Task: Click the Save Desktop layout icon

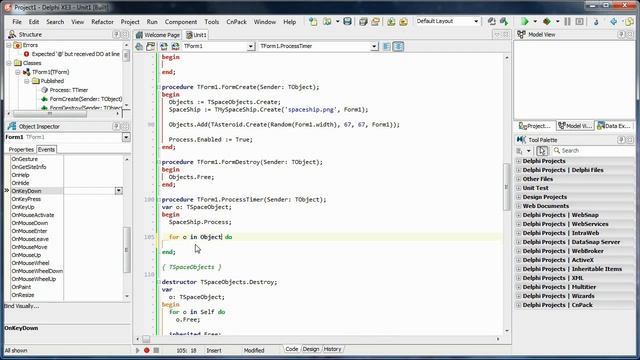Action: (492, 22)
